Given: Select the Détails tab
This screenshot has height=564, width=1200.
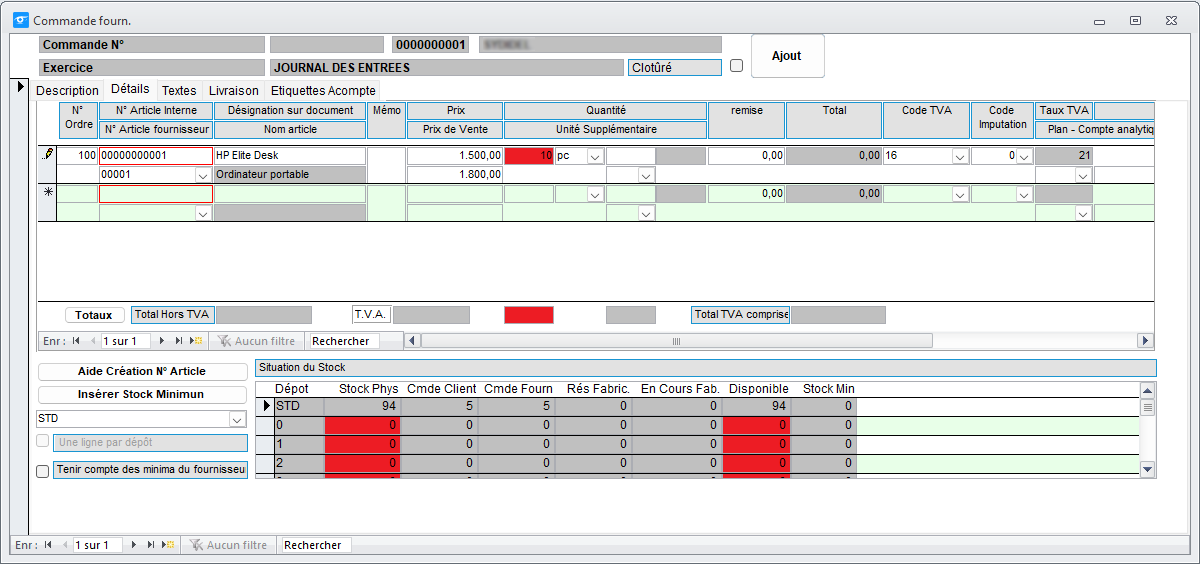Looking at the screenshot, I should tap(130, 89).
